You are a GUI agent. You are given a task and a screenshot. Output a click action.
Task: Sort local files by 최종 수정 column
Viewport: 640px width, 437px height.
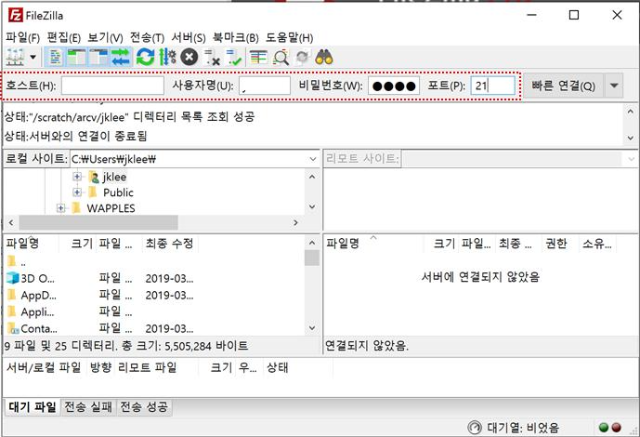[x=169, y=243]
